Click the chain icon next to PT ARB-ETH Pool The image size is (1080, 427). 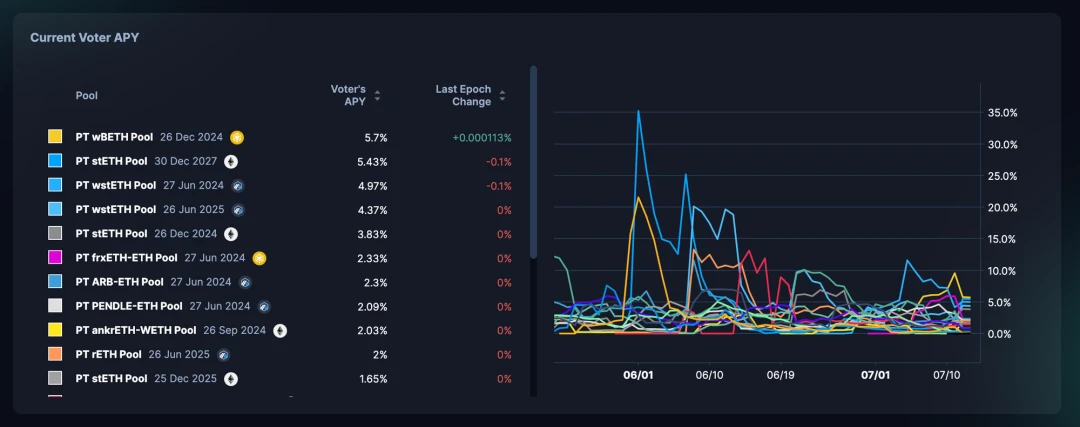(245, 282)
